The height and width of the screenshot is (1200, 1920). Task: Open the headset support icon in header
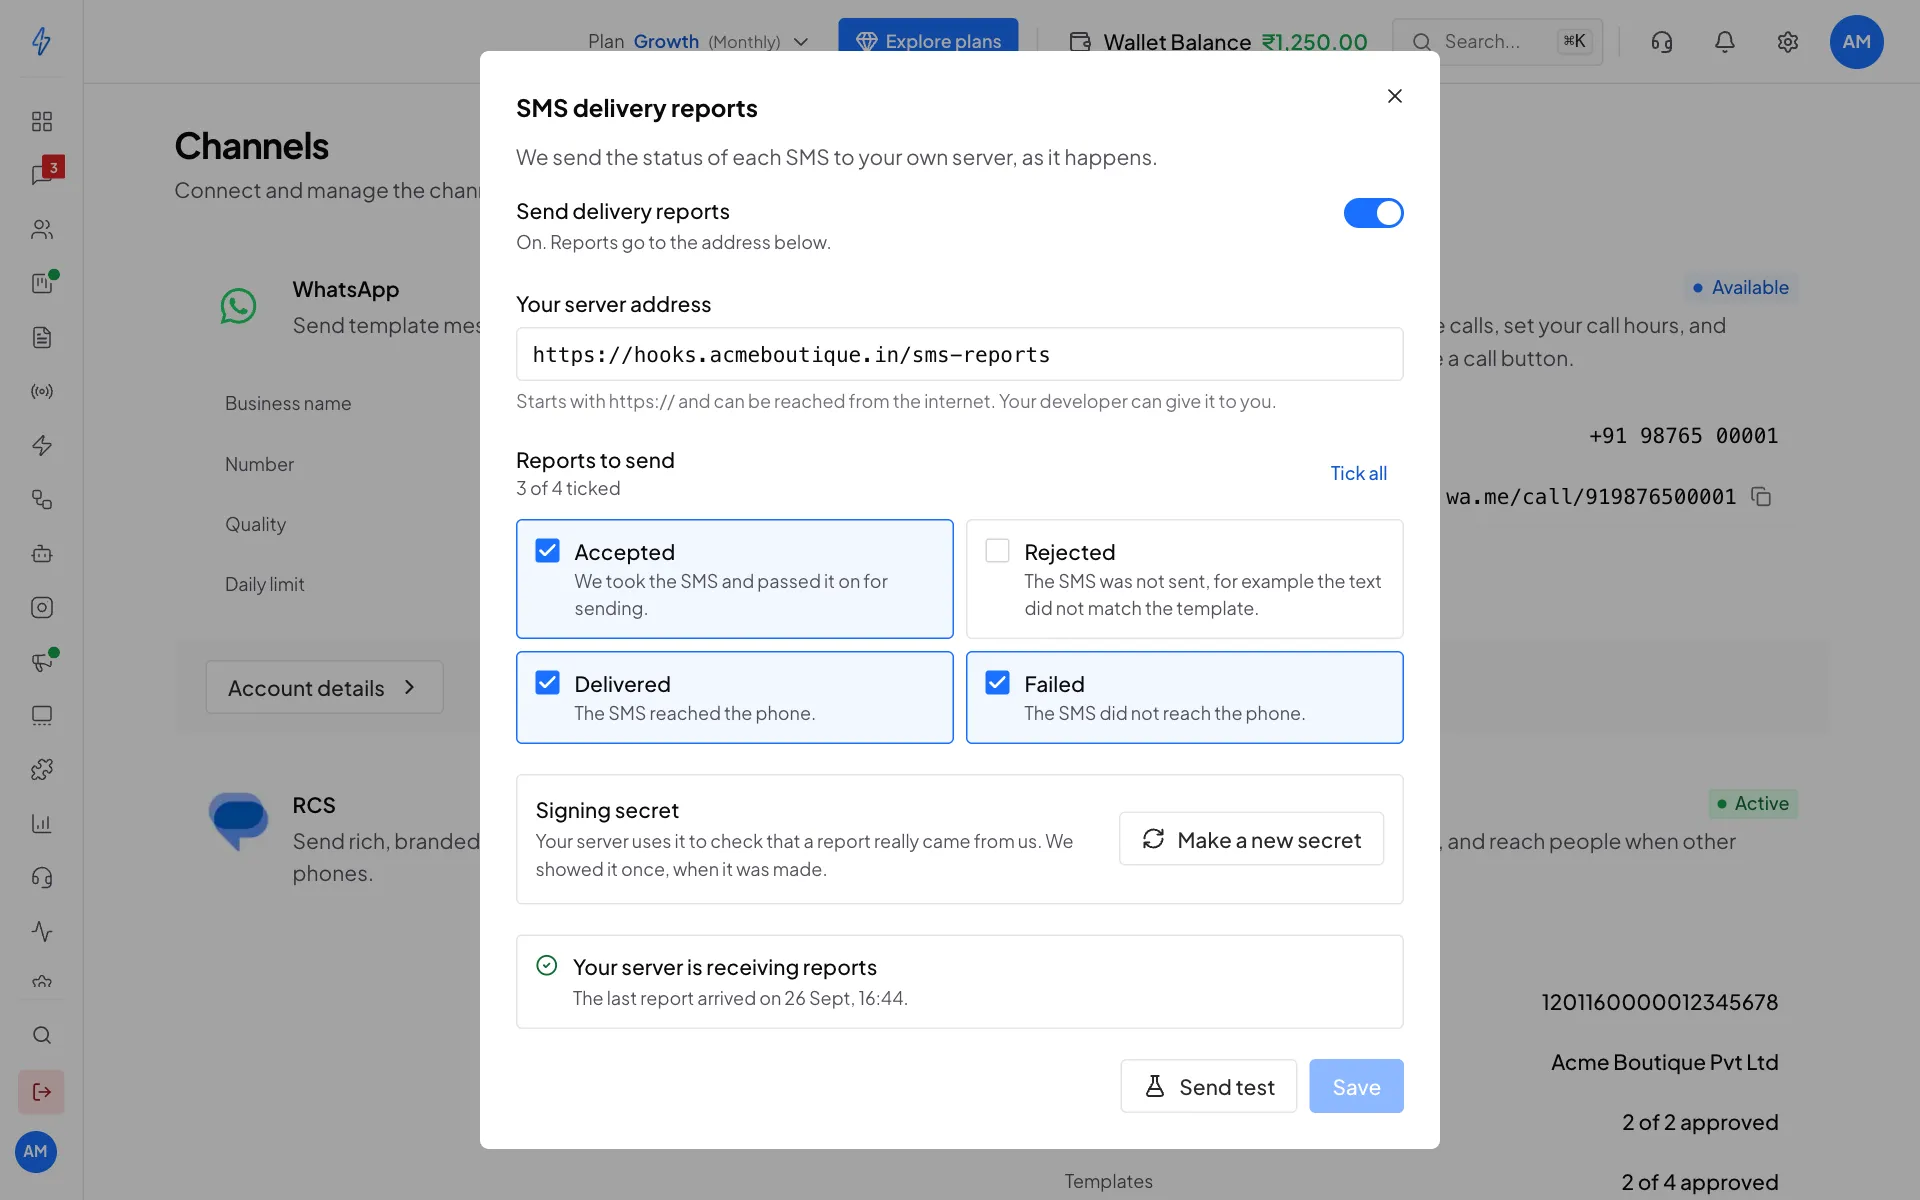click(x=1662, y=42)
